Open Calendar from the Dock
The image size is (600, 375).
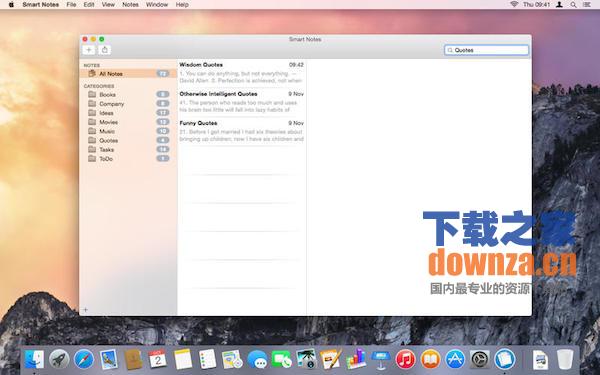pos(158,359)
